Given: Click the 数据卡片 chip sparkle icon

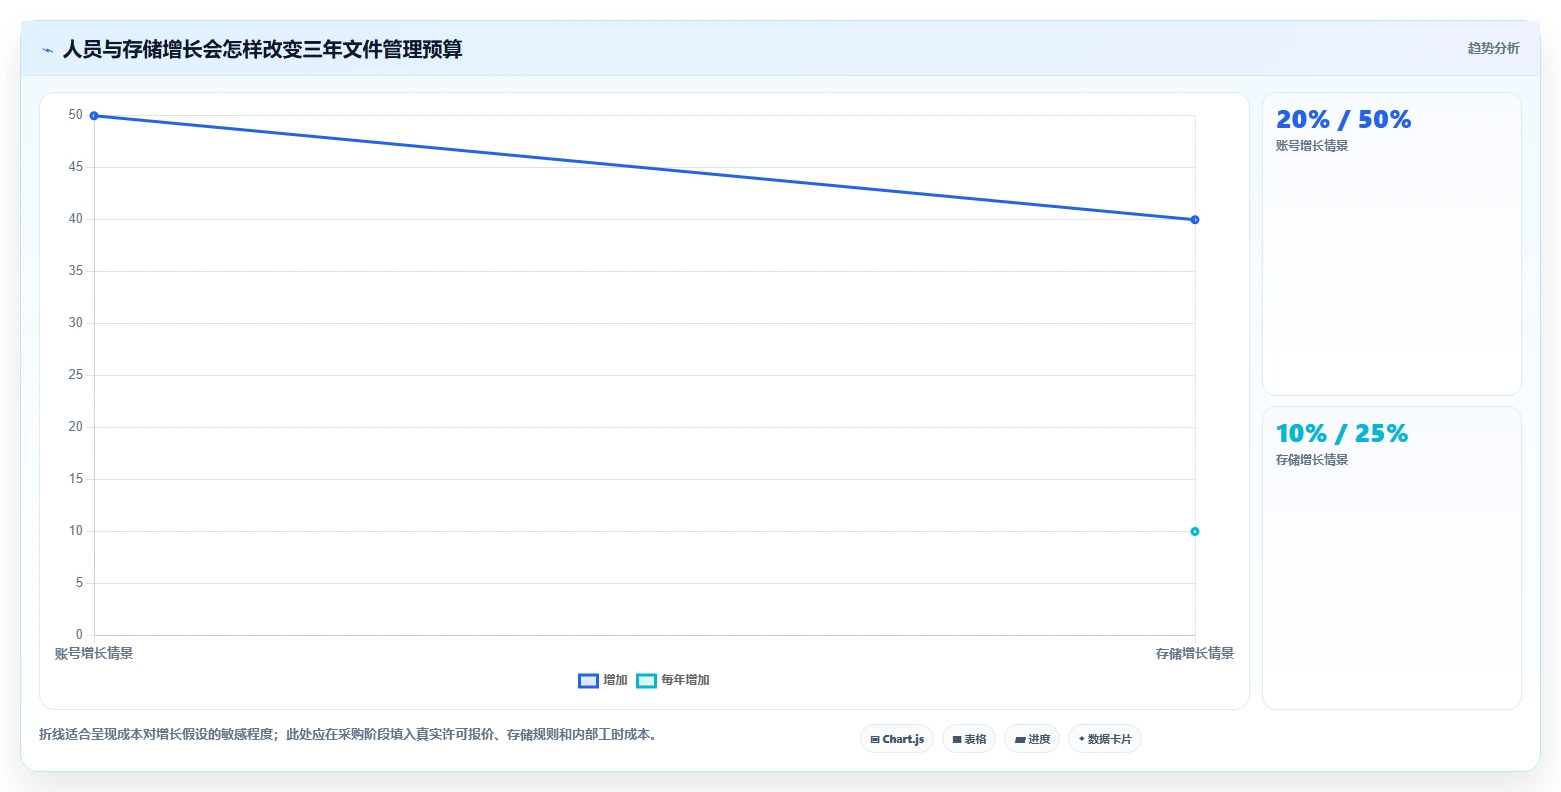Looking at the screenshot, I should point(1082,739).
